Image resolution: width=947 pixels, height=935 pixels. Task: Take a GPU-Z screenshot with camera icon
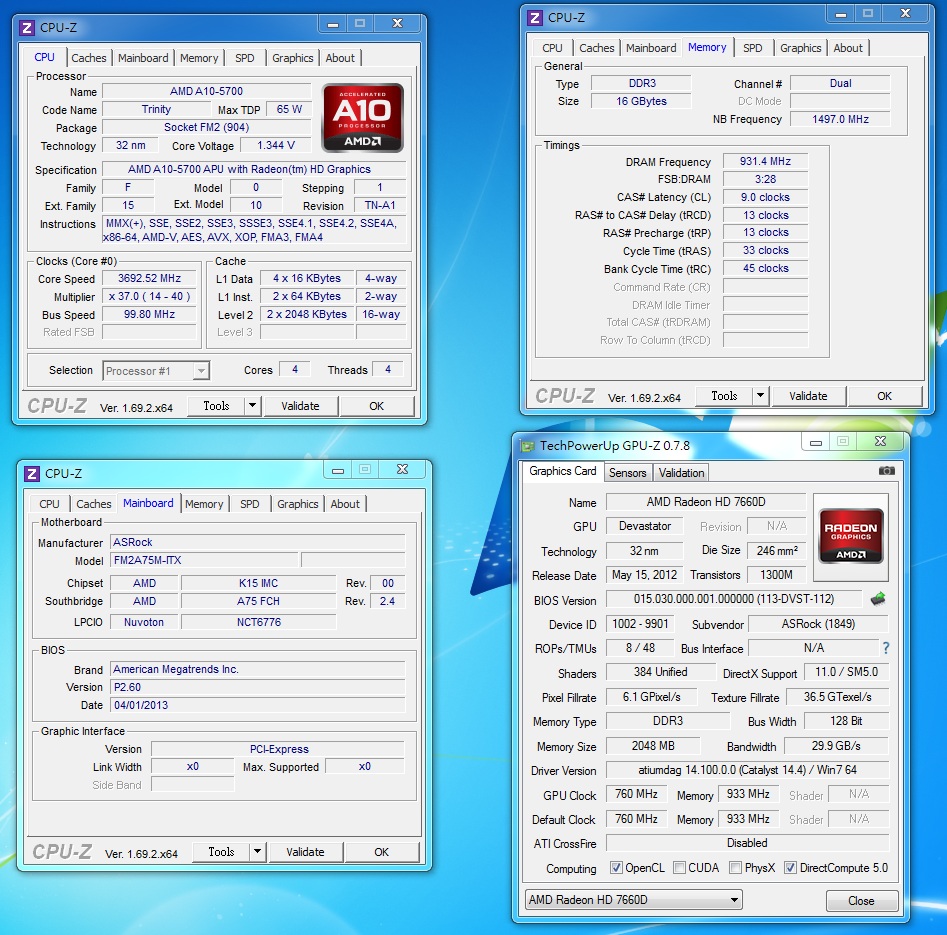click(886, 471)
